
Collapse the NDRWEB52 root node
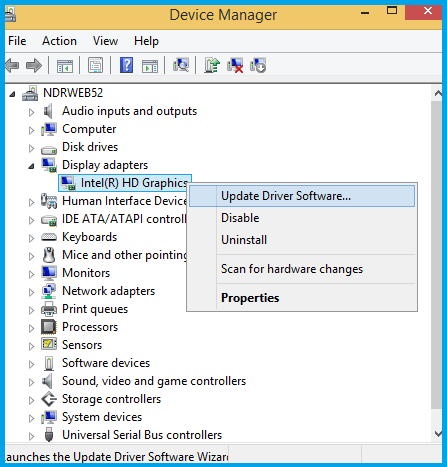tap(12, 94)
